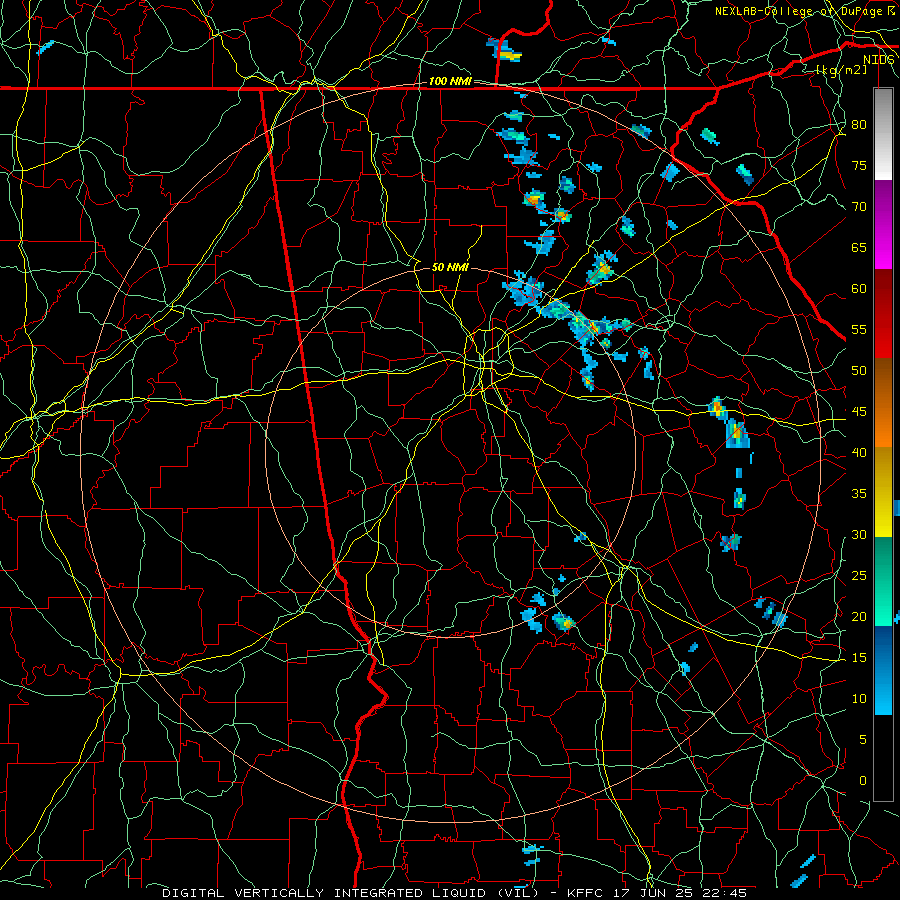Click the 40 value on the color scale
The width and height of the screenshot is (900, 900).
(x=859, y=452)
